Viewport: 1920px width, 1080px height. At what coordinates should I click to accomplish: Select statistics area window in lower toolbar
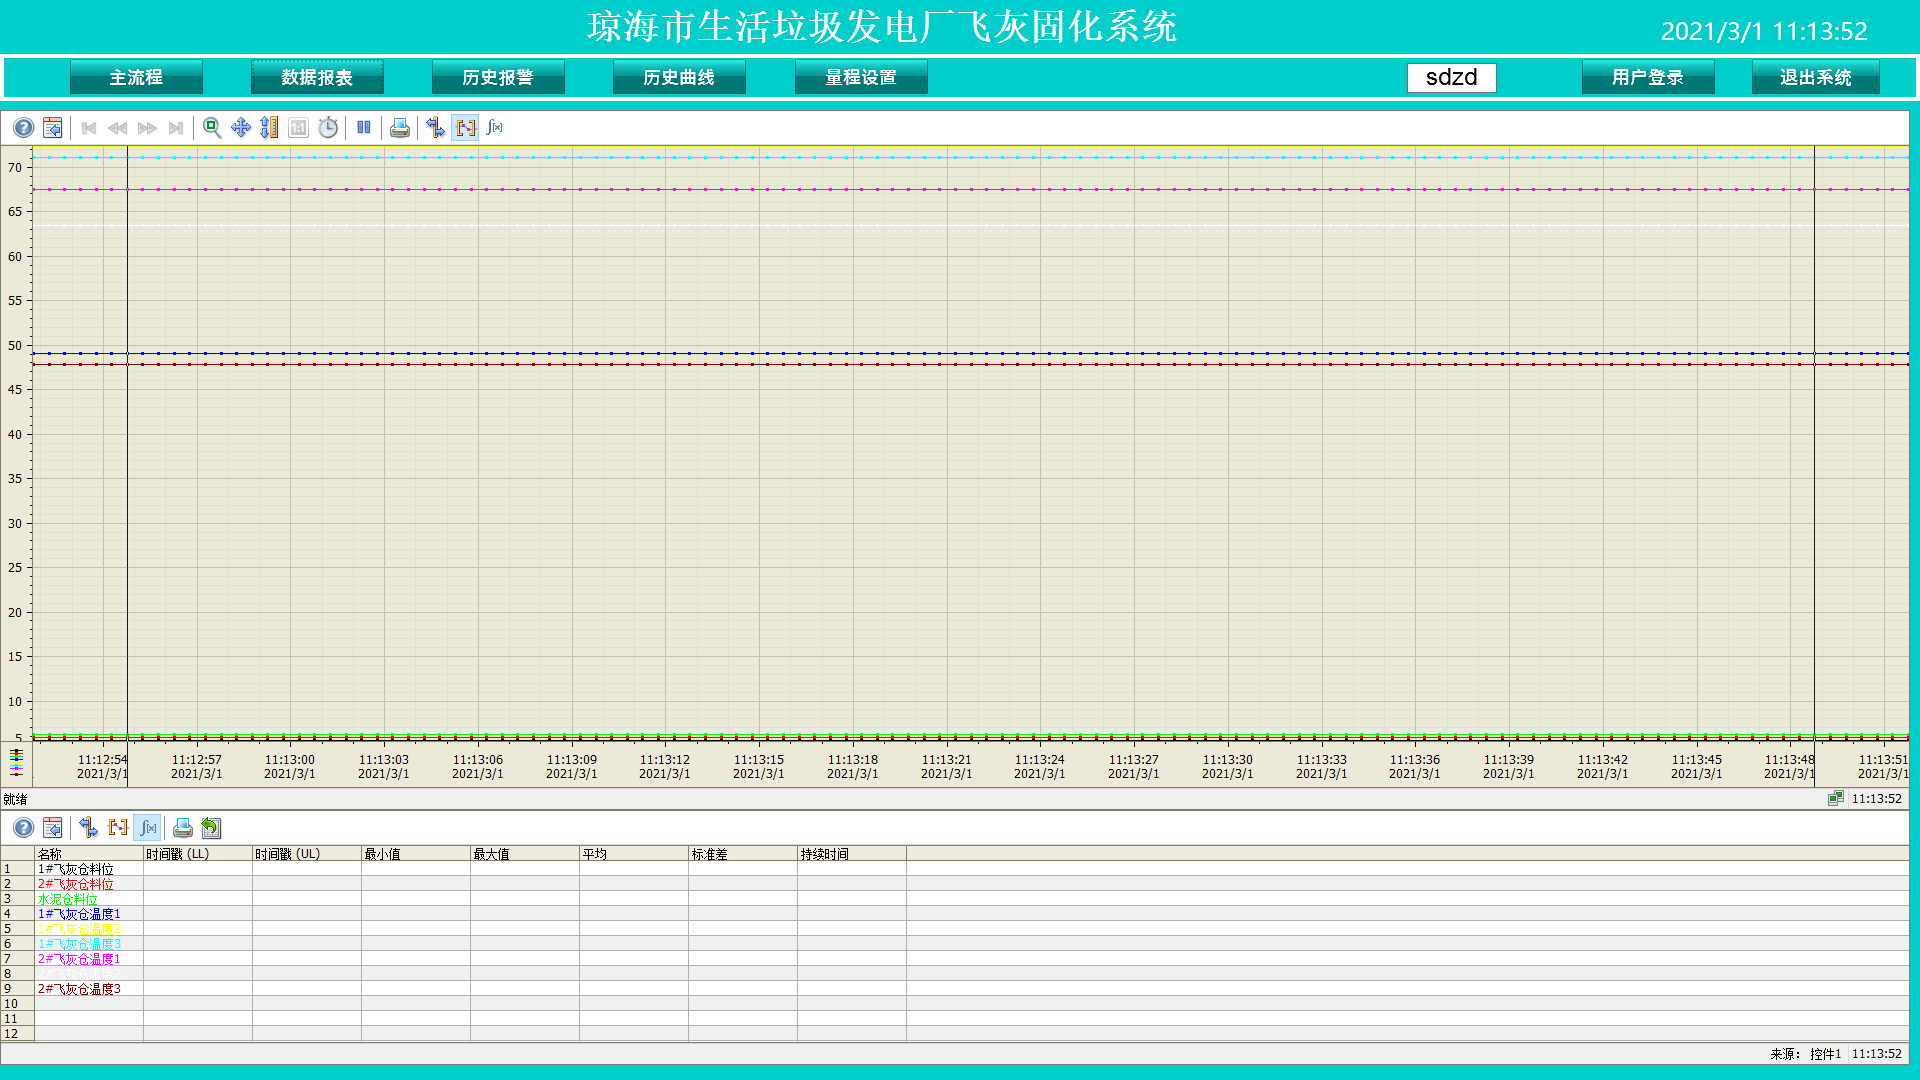click(x=118, y=828)
